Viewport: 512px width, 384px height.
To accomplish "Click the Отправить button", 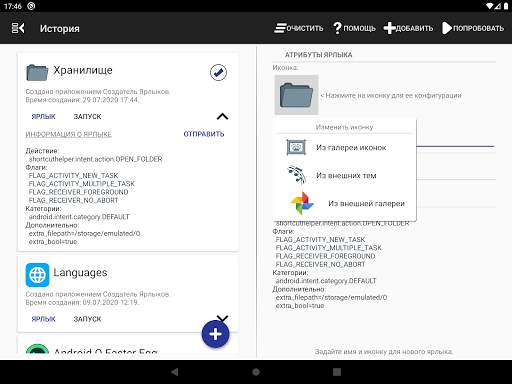I will coord(204,134).
